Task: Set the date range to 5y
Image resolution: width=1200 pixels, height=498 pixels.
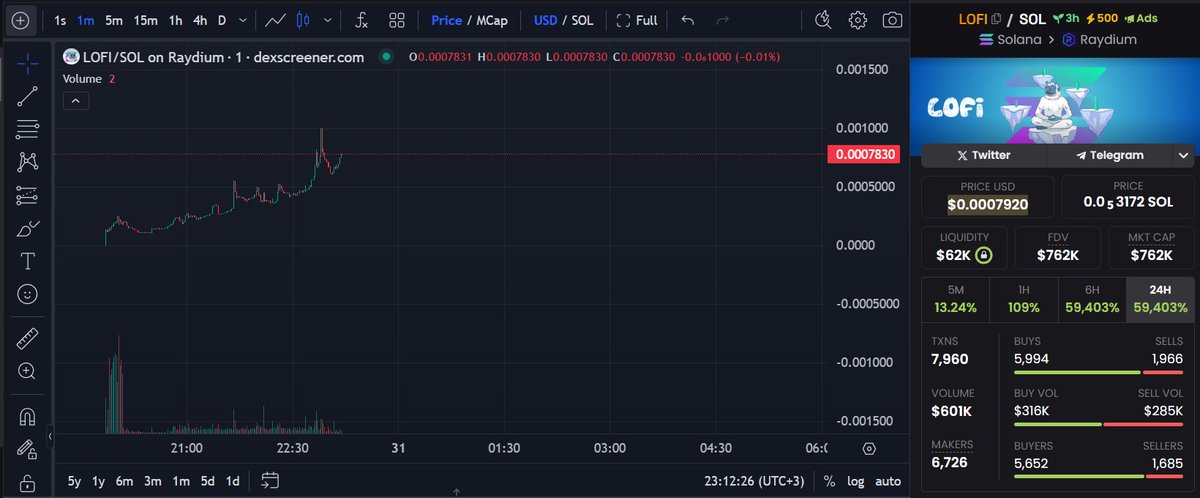Action: [x=74, y=481]
